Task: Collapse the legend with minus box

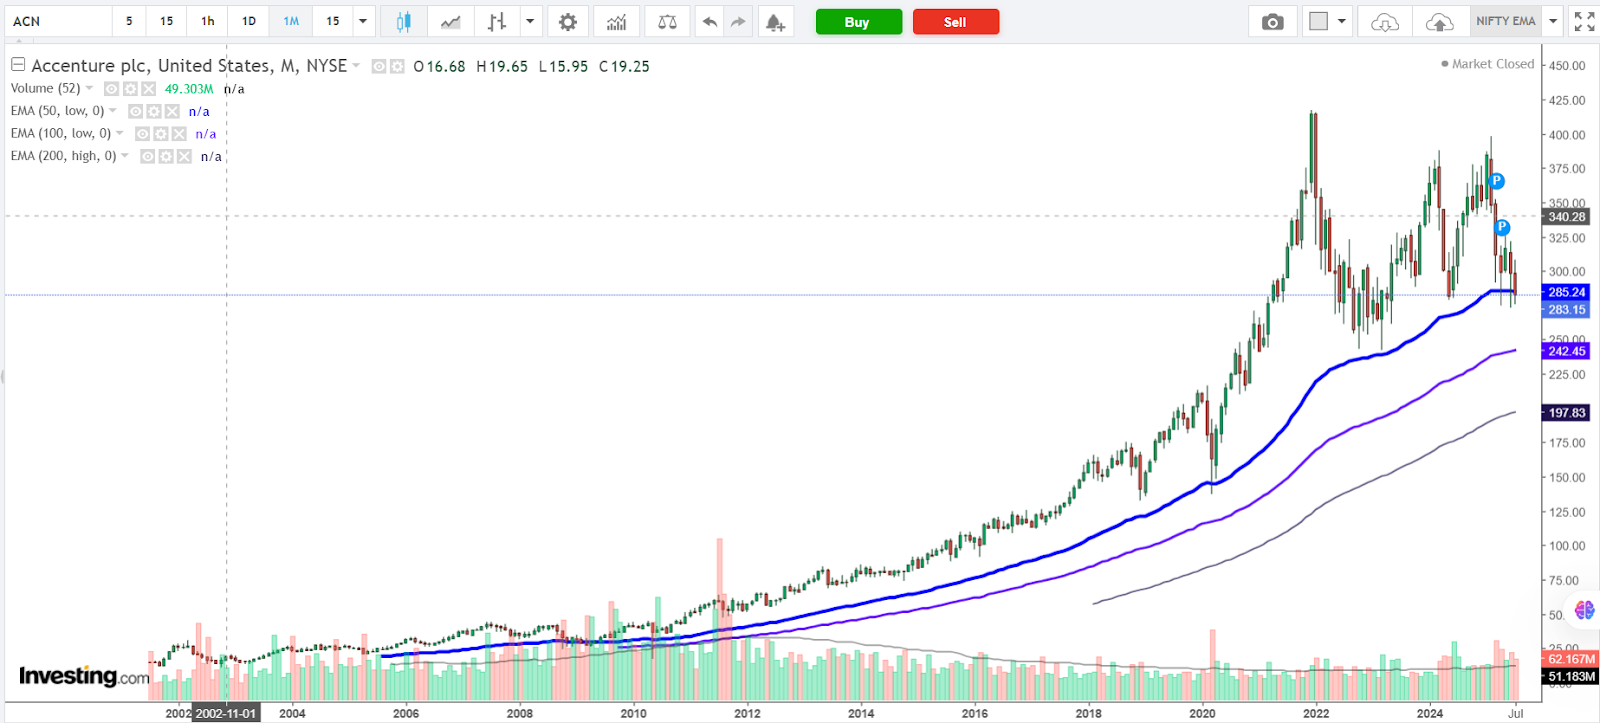Action: click(x=18, y=64)
